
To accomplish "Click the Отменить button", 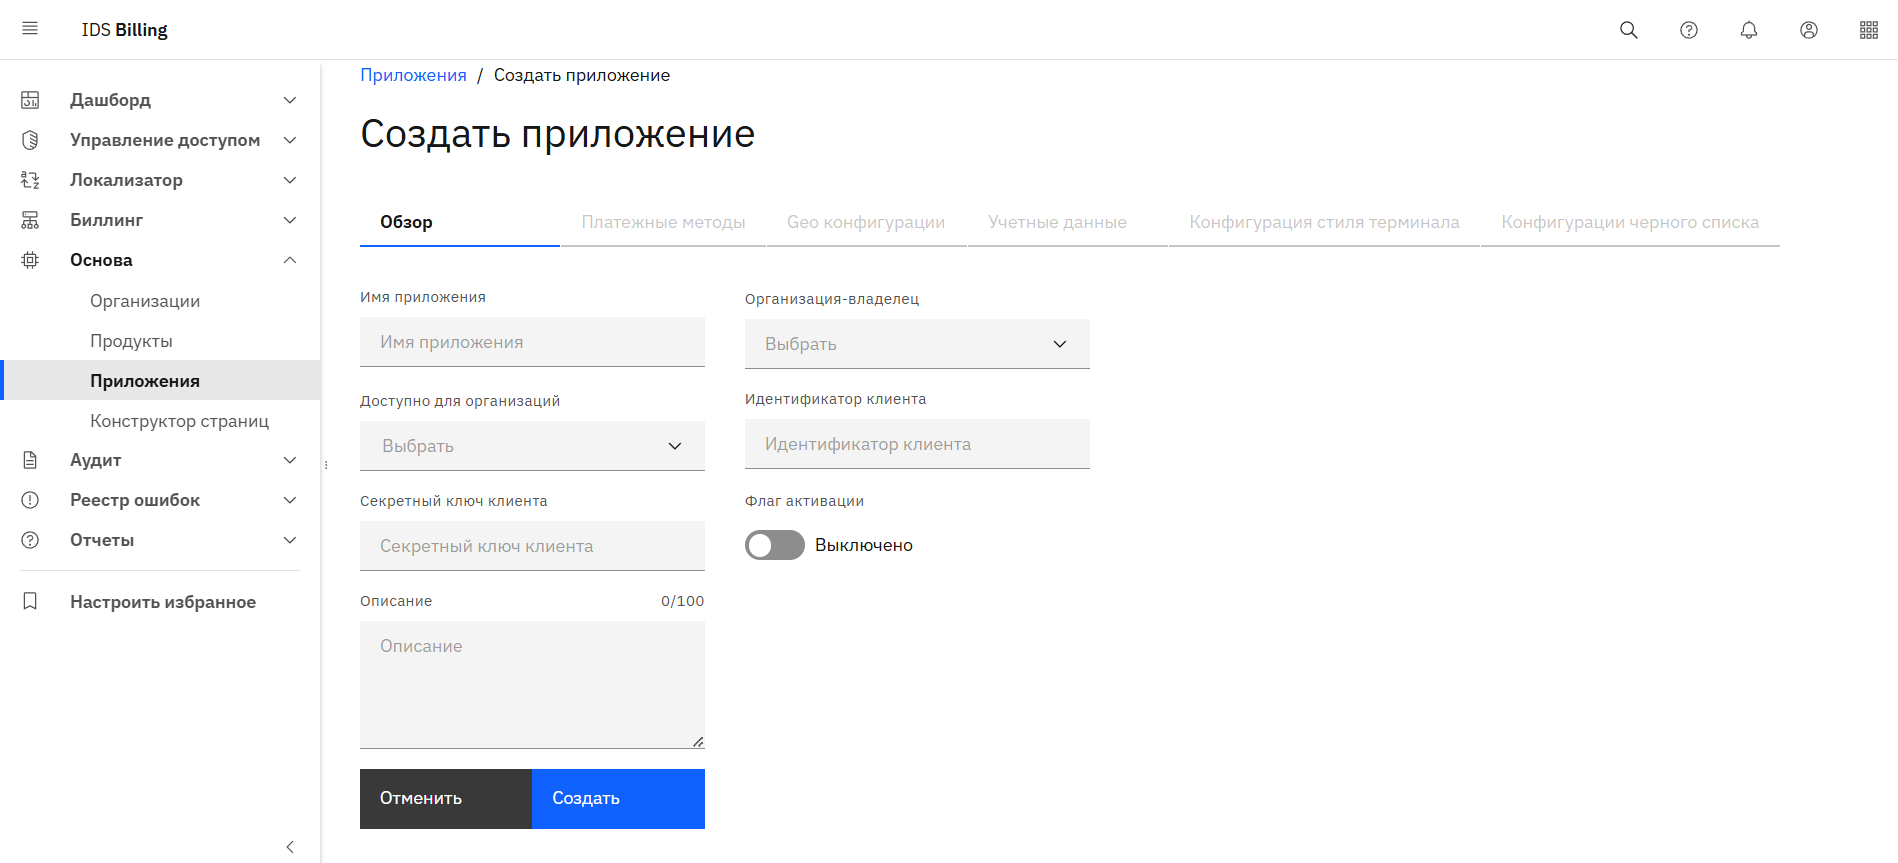I will [x=445, y=798].
